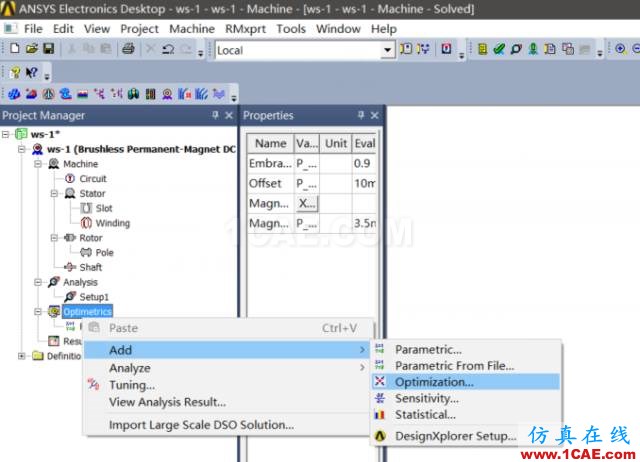Open the File menu
The width and height of the screenshot is (640, 462).
tap(33, 29)
